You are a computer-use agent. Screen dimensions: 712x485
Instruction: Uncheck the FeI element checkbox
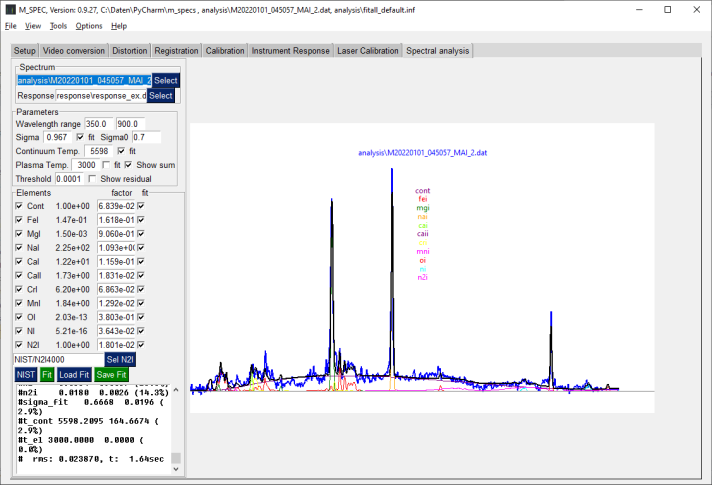point(20,219)
